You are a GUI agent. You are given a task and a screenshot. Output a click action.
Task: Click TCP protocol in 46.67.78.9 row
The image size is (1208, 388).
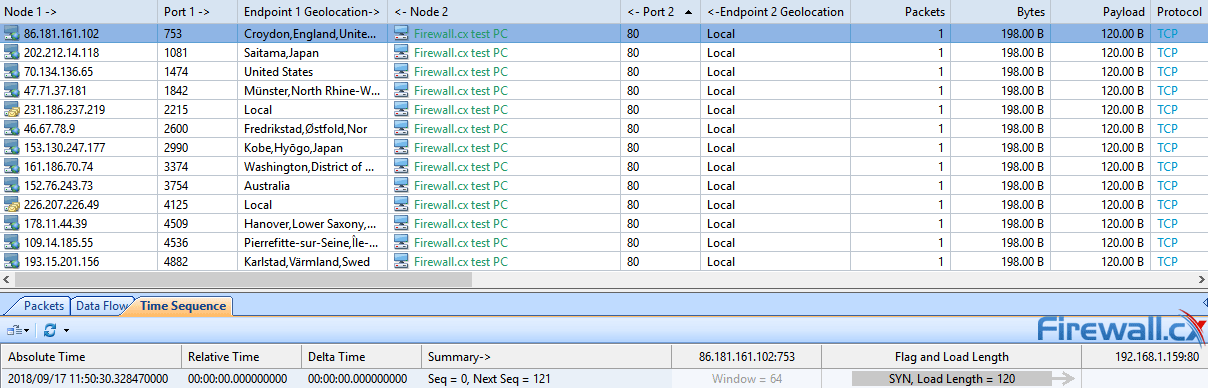click(x=1167, y=129)
